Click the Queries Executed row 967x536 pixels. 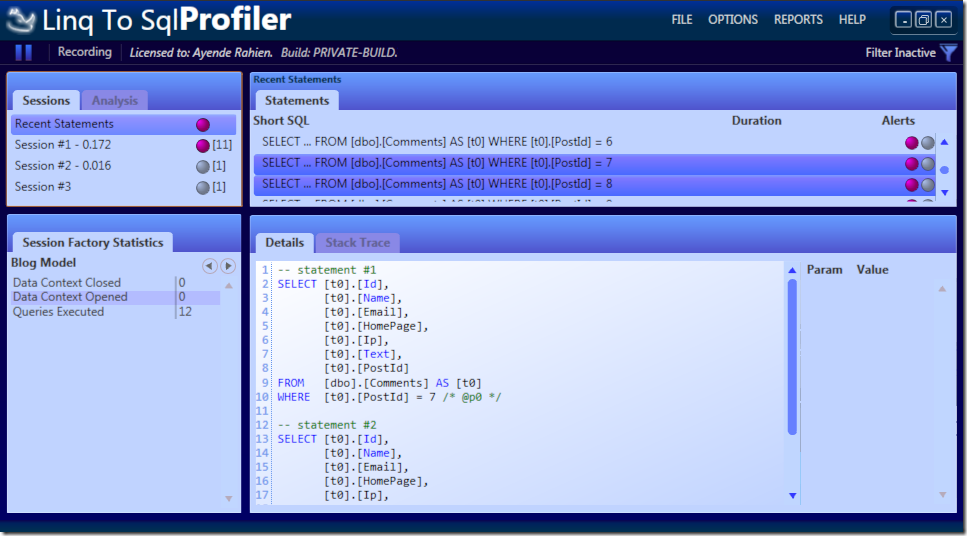115,312
